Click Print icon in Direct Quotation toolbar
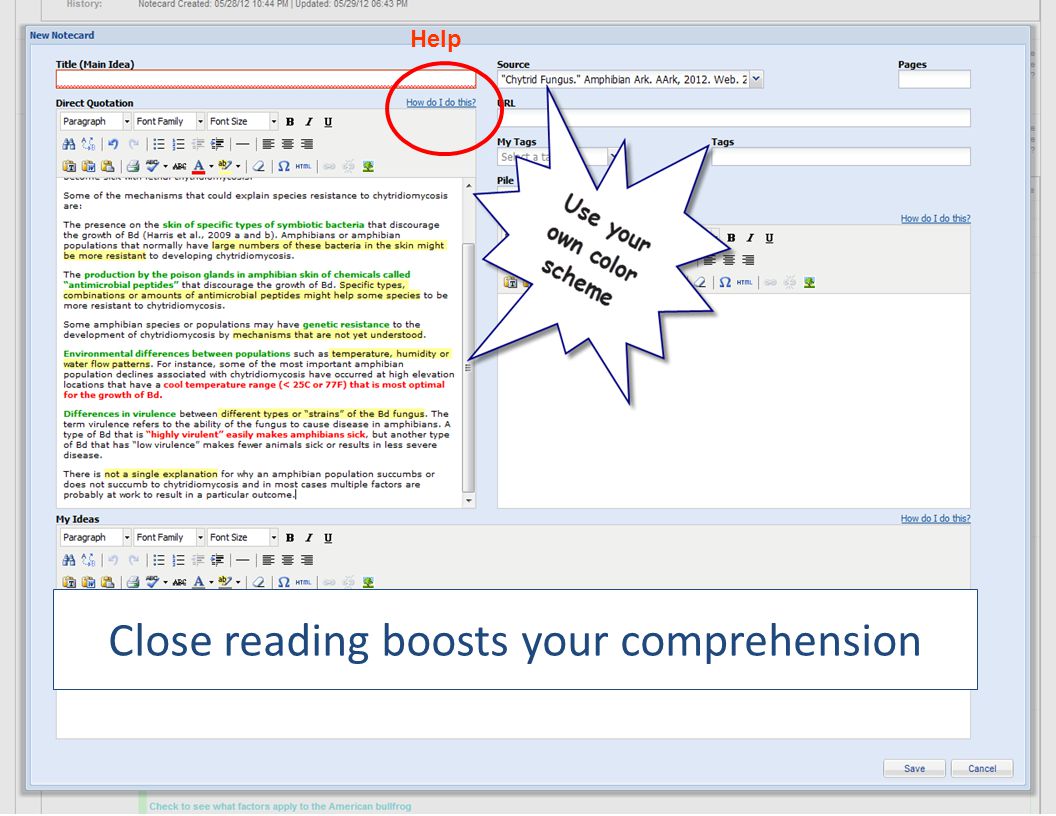This screenshot has width=1056, height=816. pyautogui.click(x=133, y=166)
